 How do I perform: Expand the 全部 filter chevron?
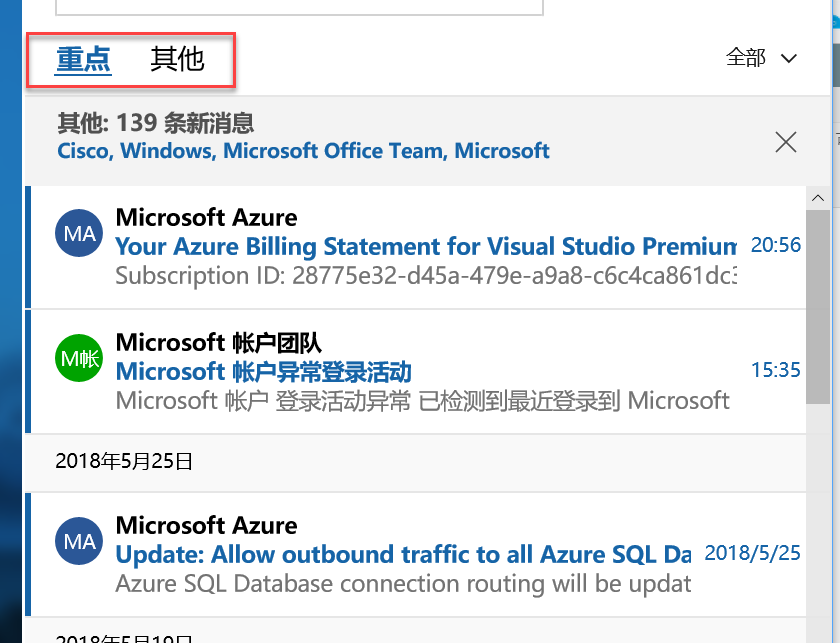tap(788, 58)
